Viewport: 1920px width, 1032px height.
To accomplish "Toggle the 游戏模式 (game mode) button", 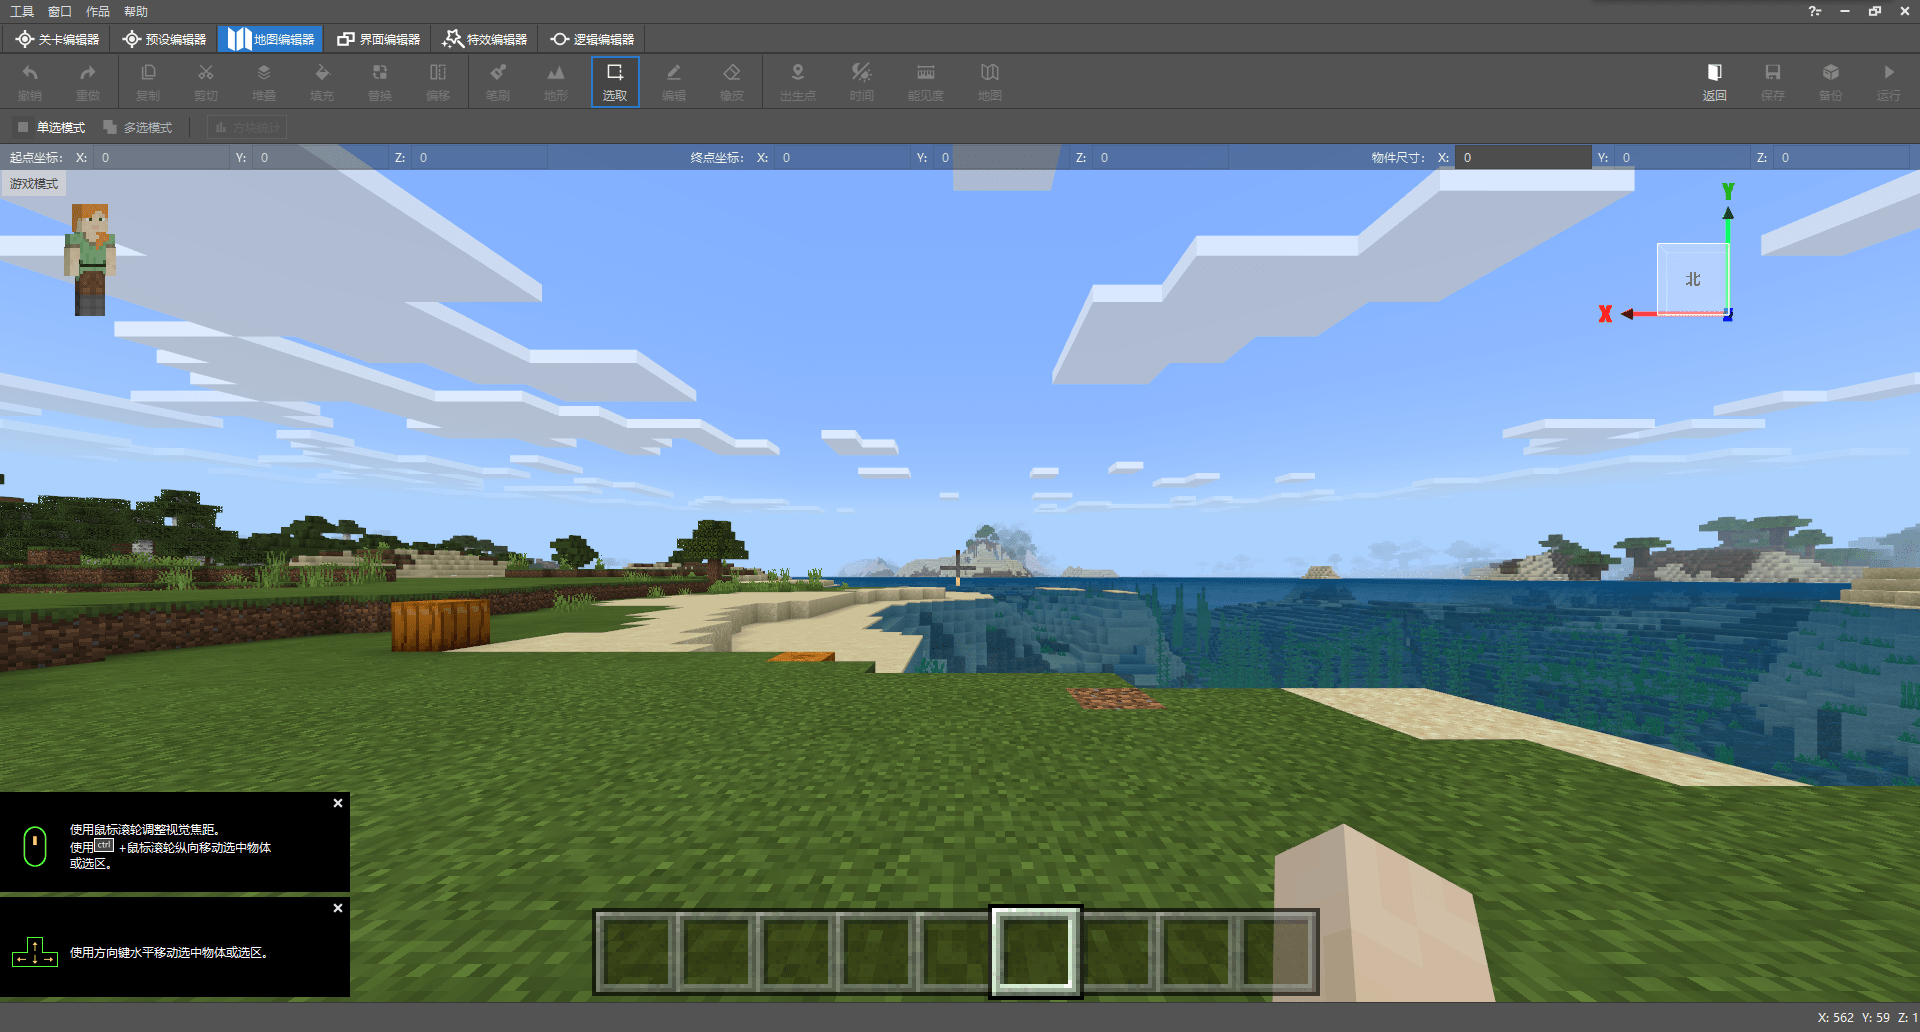I will [34, 183].
